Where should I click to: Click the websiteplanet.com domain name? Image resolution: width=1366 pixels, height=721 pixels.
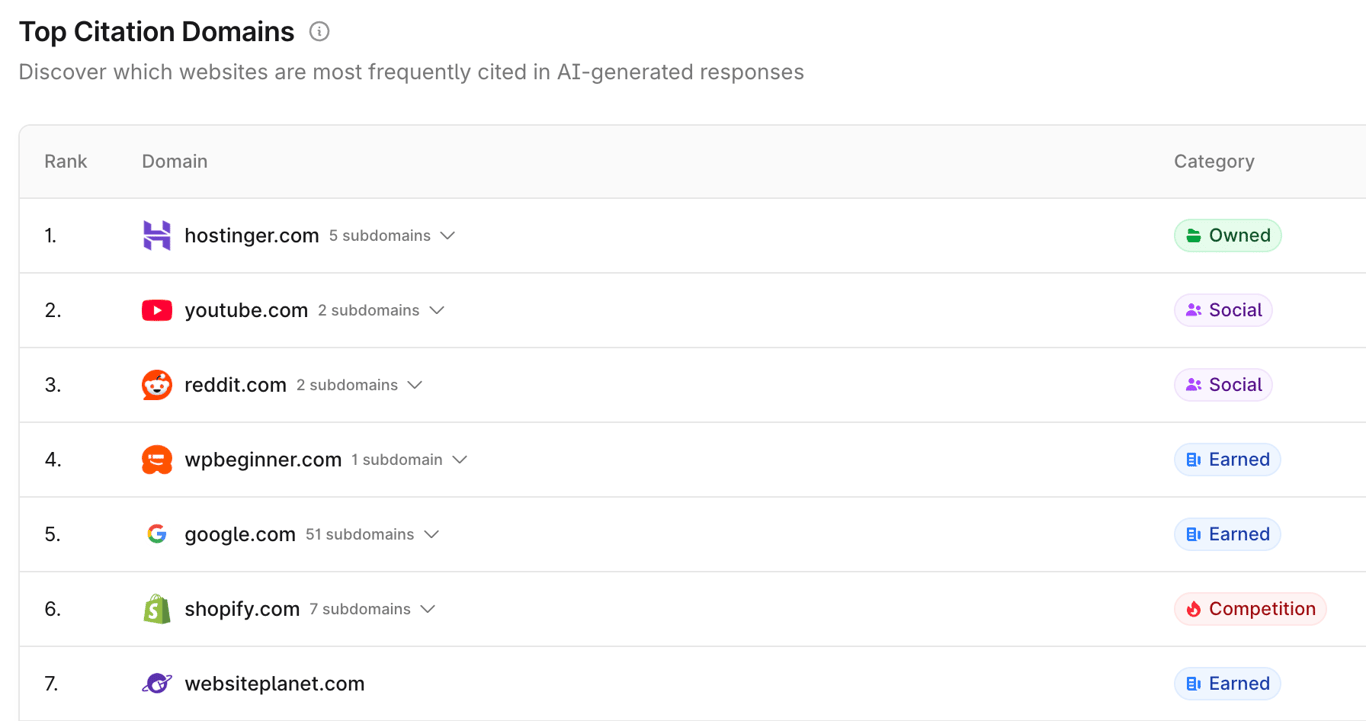pyautogui.click(x=273, y=683)
